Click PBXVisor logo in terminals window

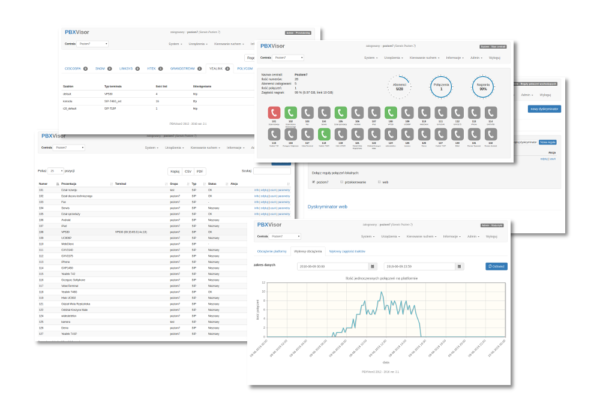(77, 32)
